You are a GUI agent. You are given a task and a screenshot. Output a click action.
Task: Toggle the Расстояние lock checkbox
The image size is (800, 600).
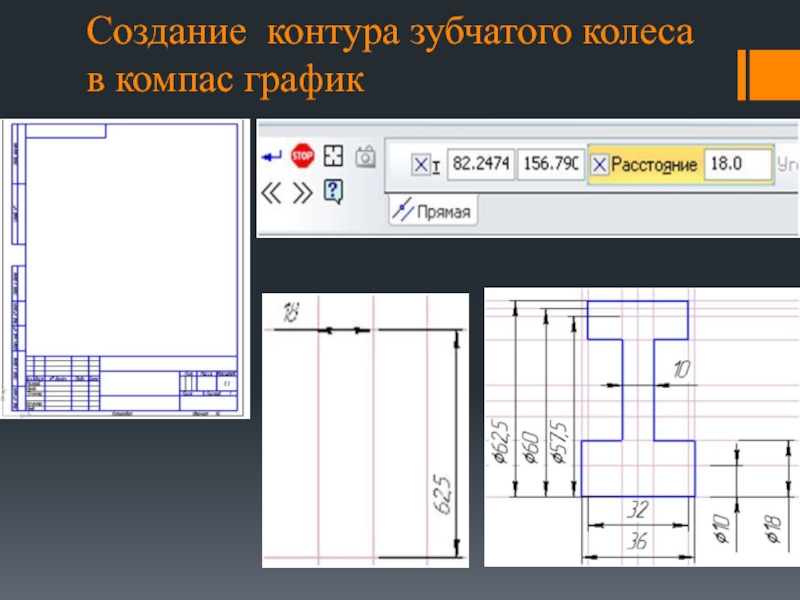click(599, 165)
